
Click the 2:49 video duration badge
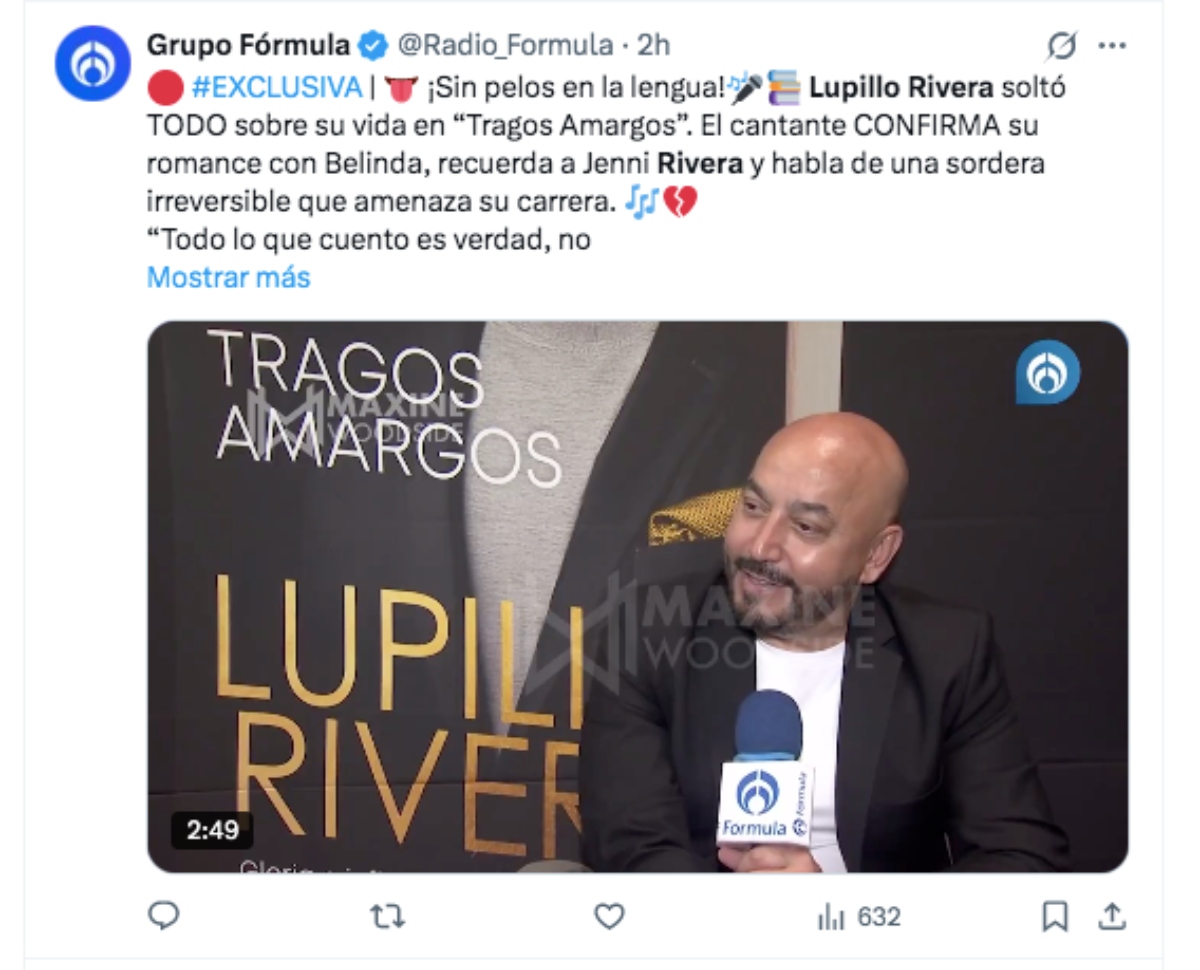click(212, 831)
